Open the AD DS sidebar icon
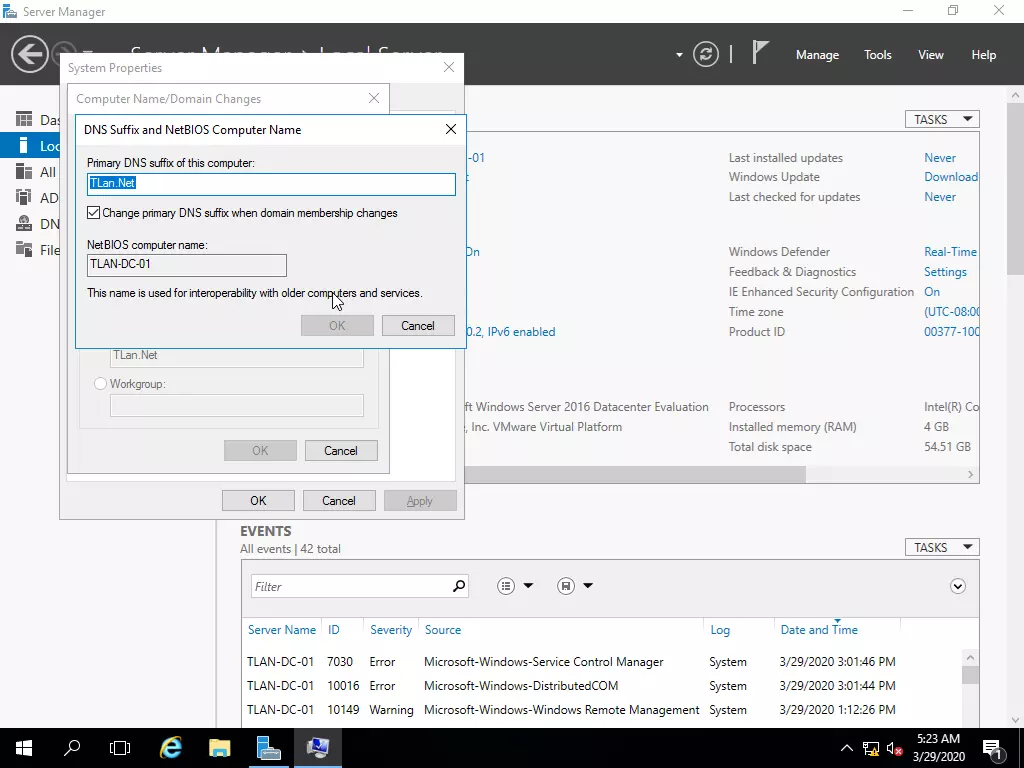The height and width of the screenshot is (768, 1024). 24,197
